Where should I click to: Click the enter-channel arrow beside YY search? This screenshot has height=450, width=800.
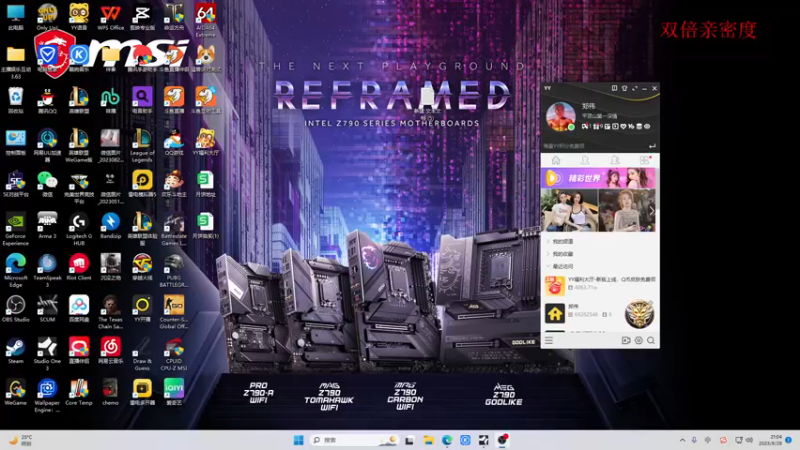tap(652, 146)
